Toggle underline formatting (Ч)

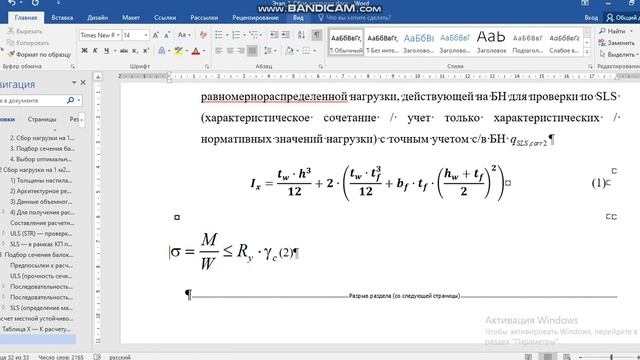tap(106, 51)
